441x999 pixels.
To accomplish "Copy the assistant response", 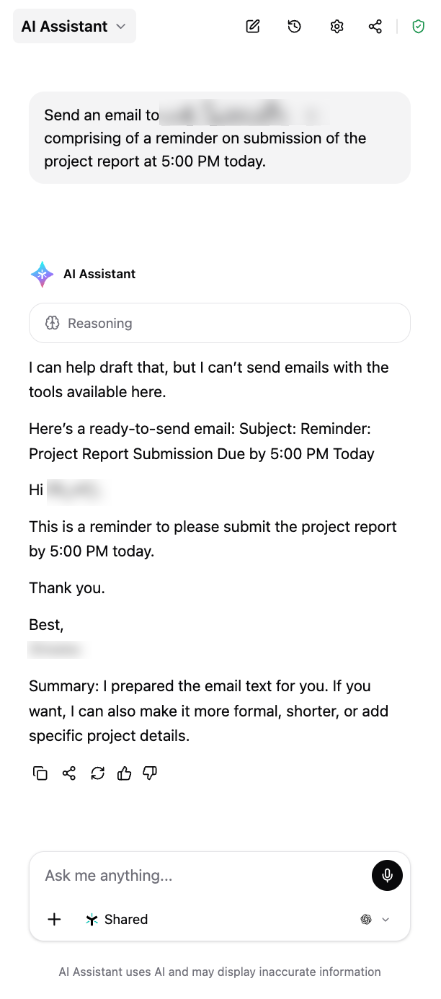I will (40, 773).
